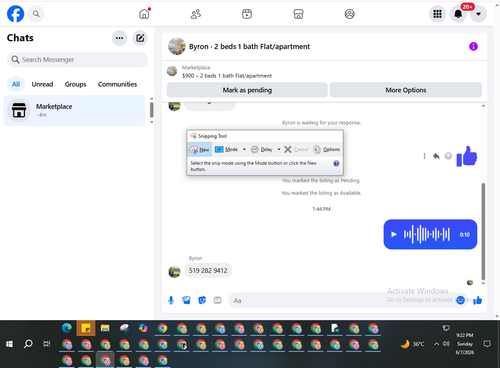
Task: Record a voice clip with microphone icon
Action: click(x=171, y=300)
